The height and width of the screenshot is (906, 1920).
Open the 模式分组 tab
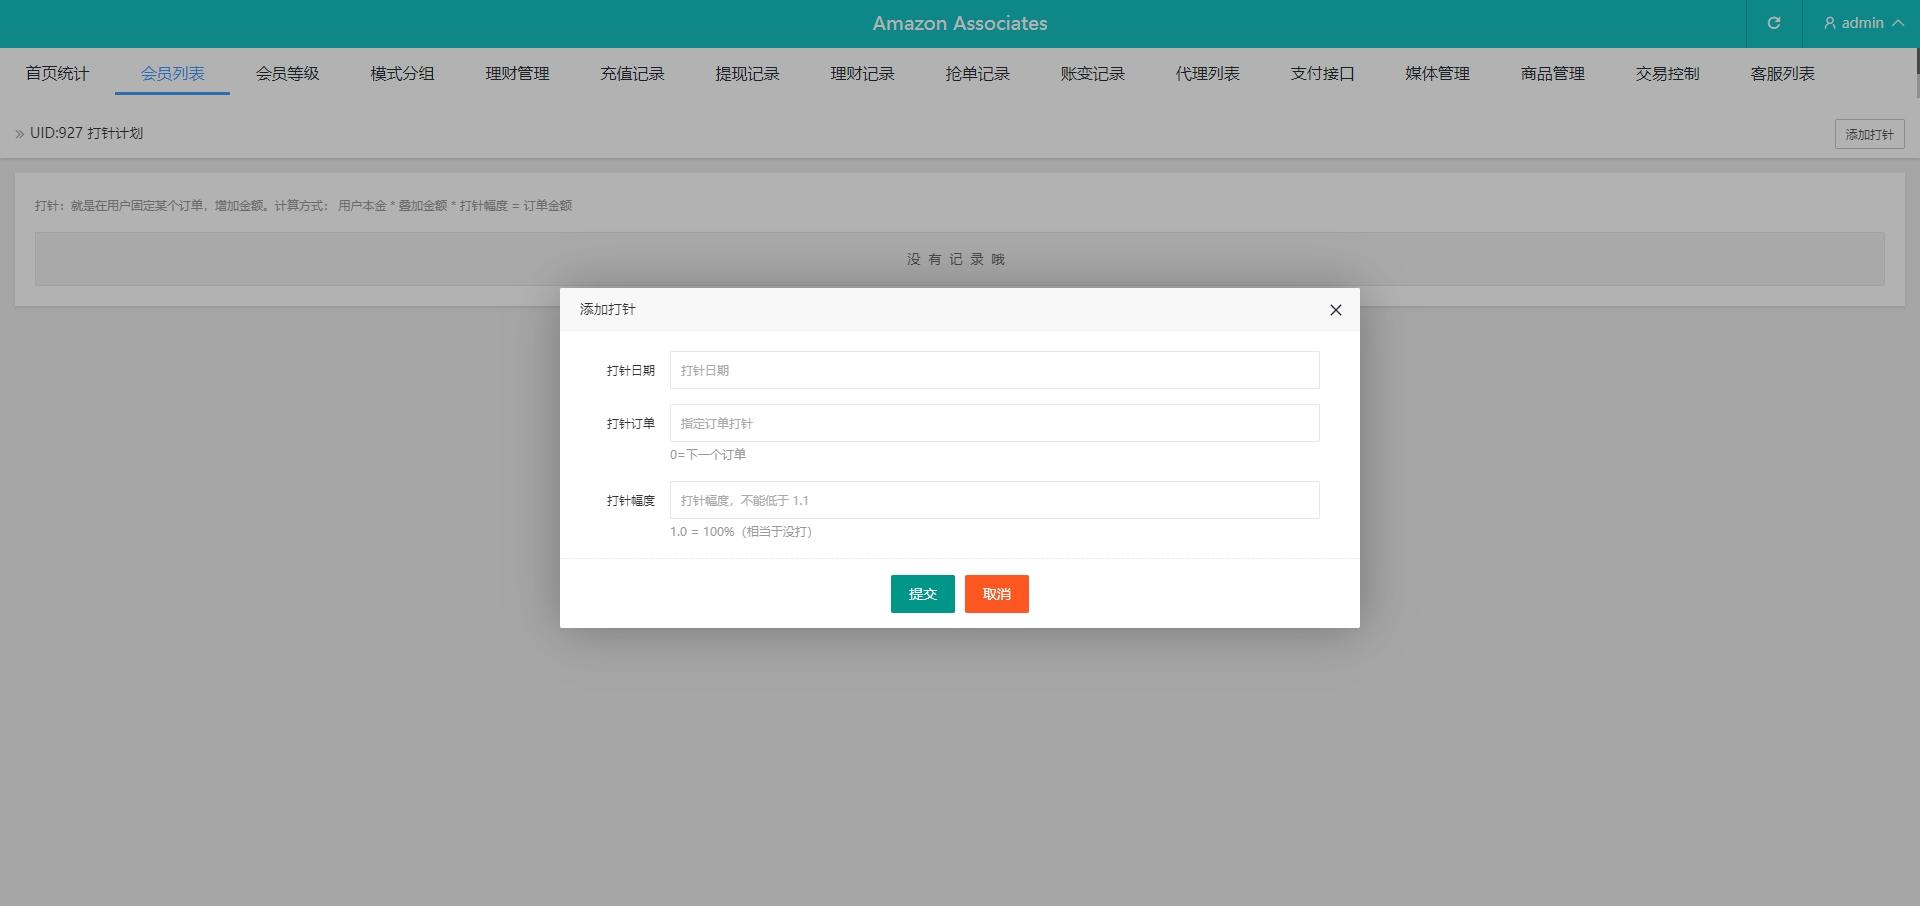coord(402,73)
